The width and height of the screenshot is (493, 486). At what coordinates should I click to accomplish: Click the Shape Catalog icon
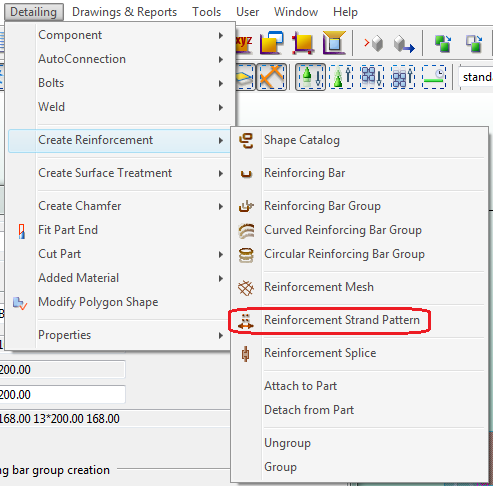tap(246, 141)
